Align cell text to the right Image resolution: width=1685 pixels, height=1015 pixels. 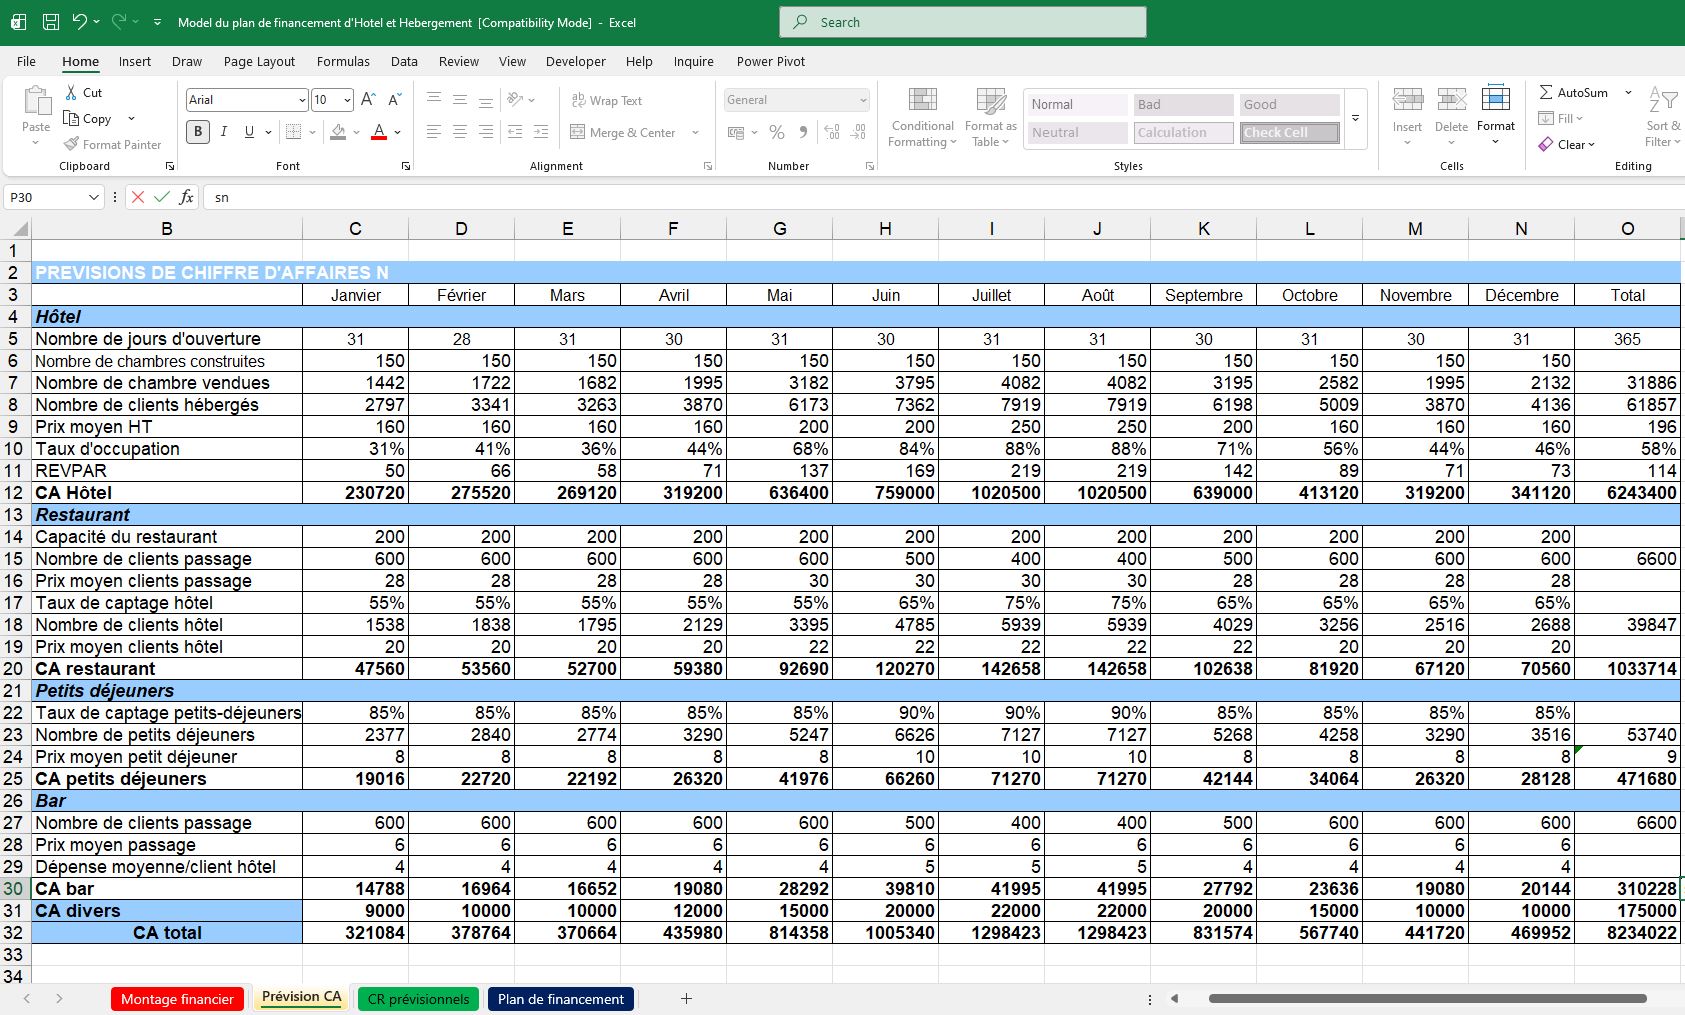[486, 132]
